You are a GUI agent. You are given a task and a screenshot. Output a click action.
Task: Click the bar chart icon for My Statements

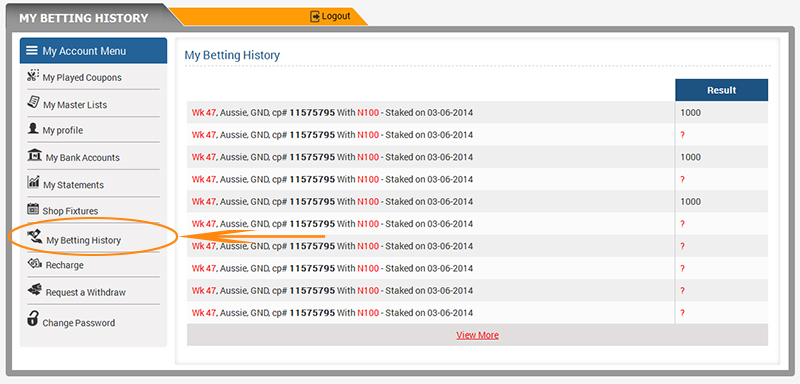pyautogui.click(x=33, y=182)
